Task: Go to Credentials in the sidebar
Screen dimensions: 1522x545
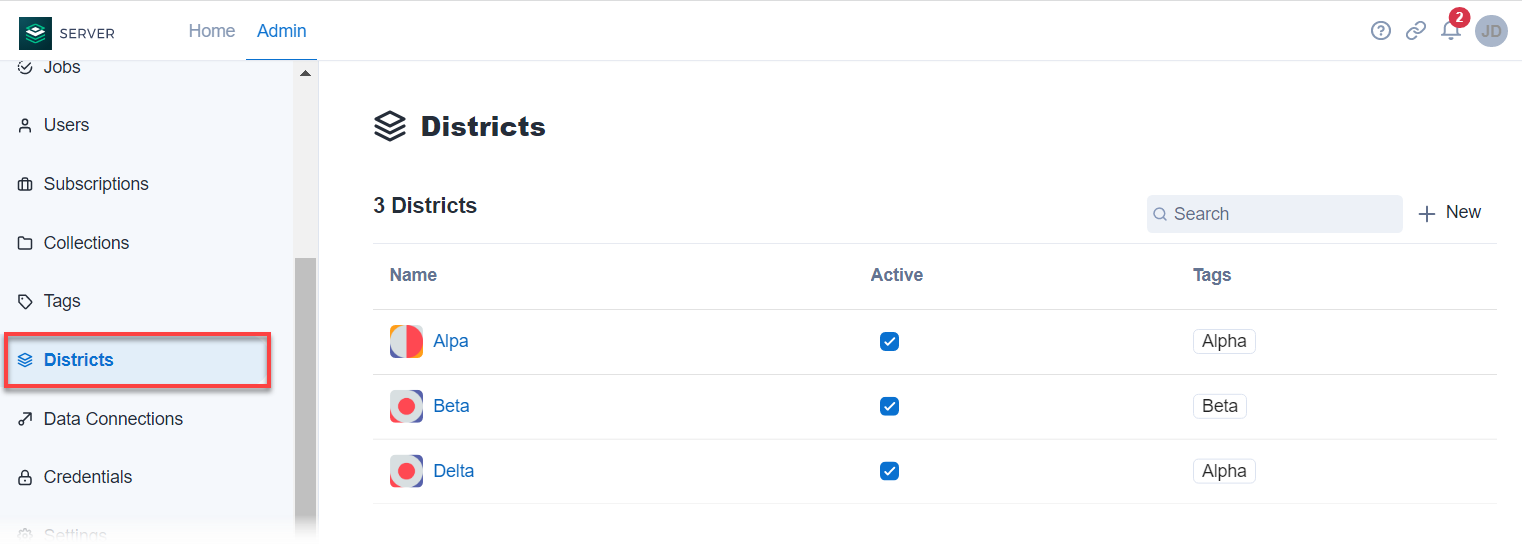Action: pyautogui.click(x=88, y=477)
